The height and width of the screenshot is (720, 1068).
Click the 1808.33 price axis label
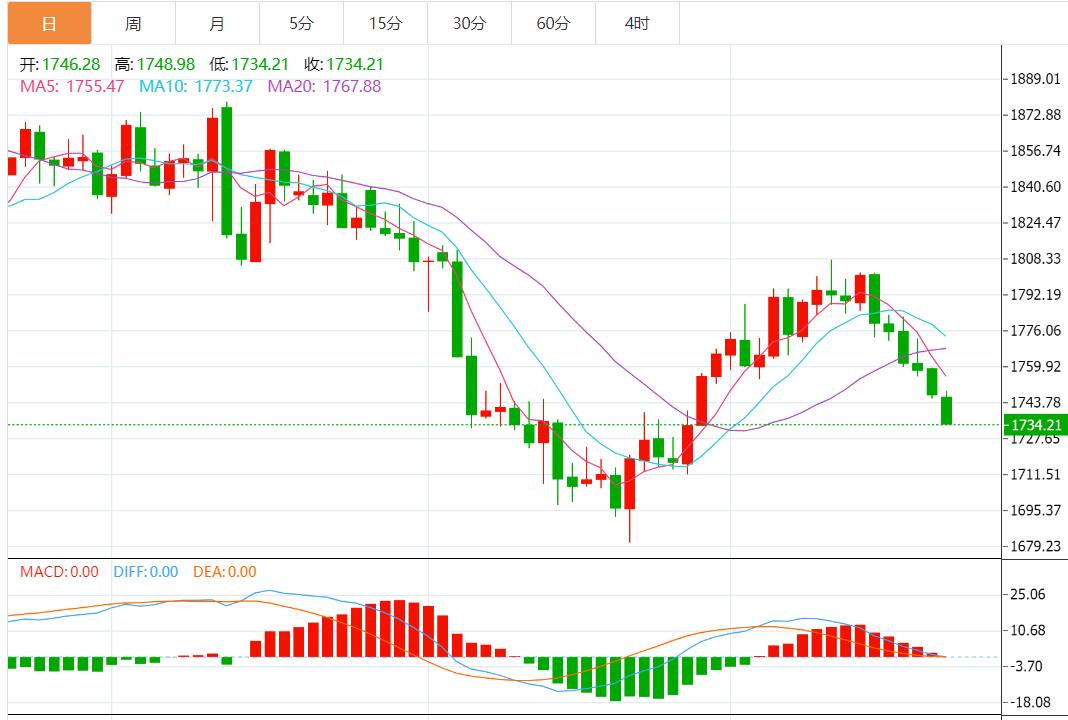[1035, 259]
